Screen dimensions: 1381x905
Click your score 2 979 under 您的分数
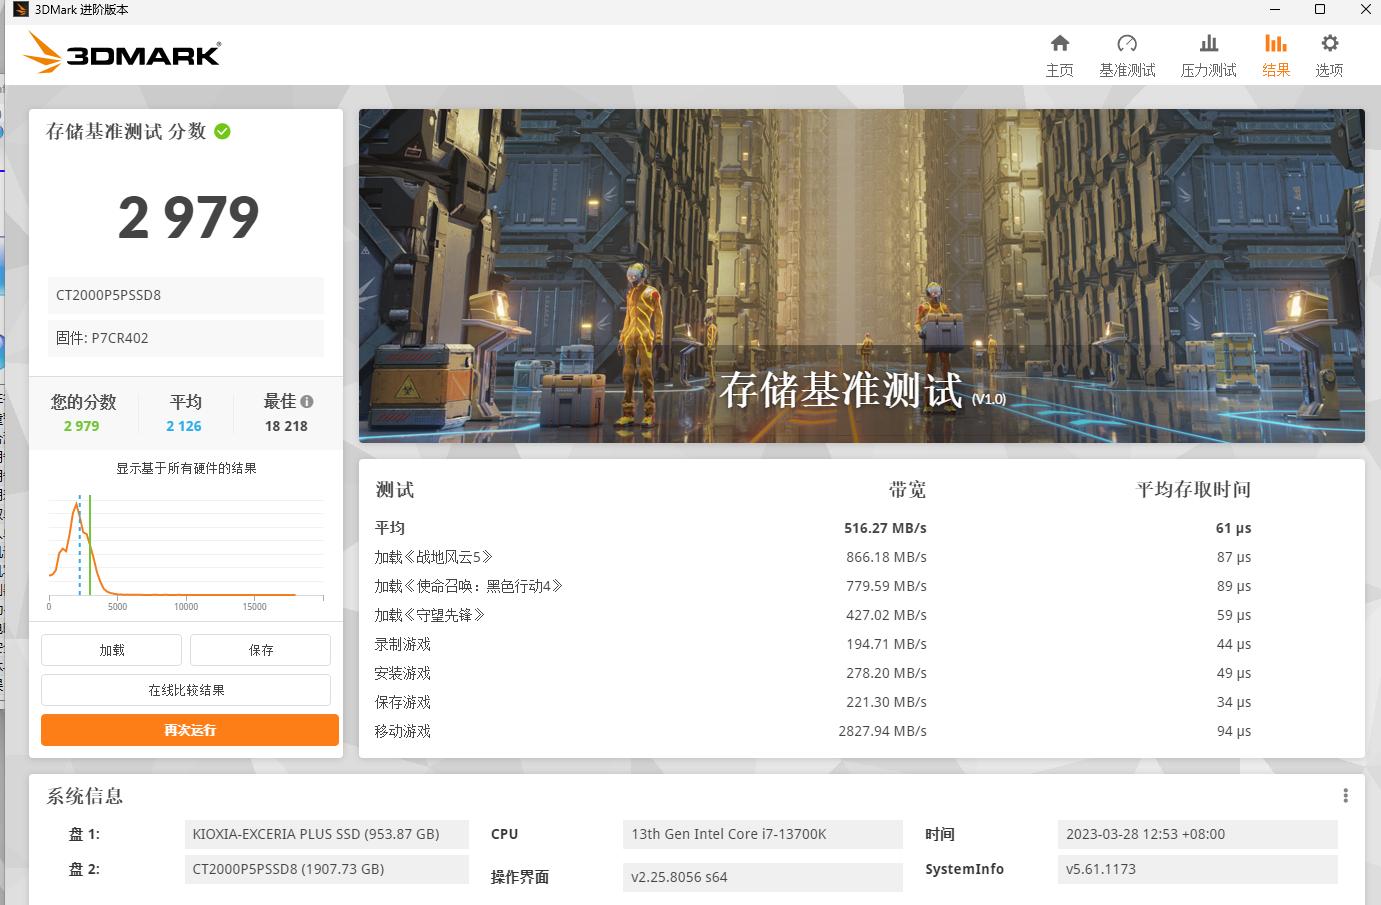81,425
